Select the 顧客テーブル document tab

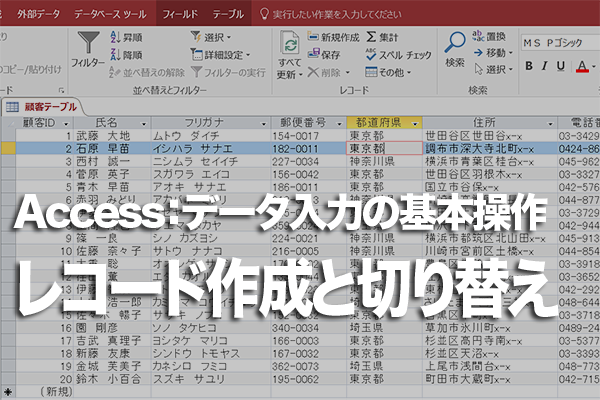coord(43,107)
